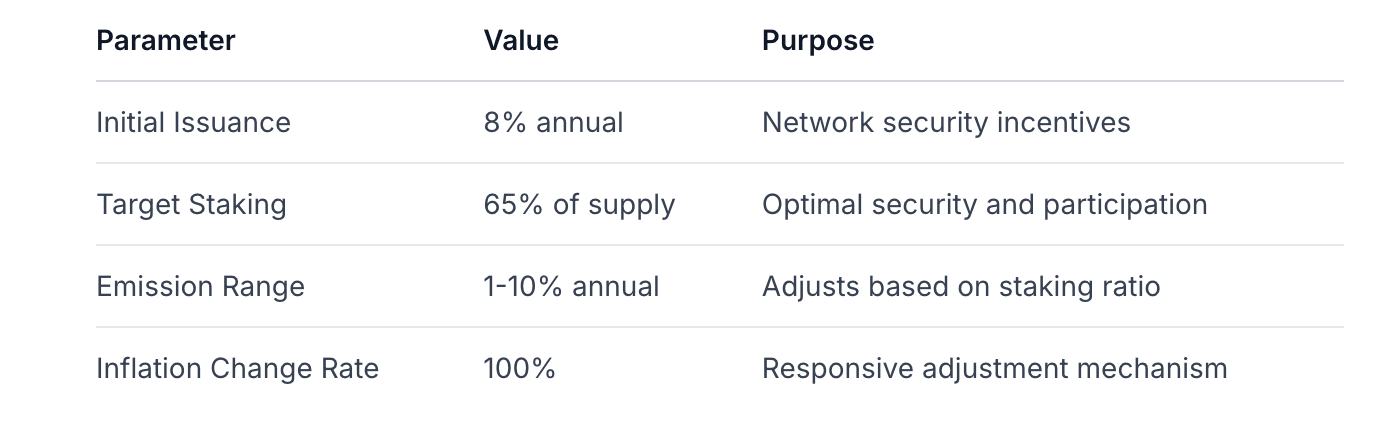The height and width of the screenshot is (440, 1396).
Task: Click the Value column header
Action: 521,41
